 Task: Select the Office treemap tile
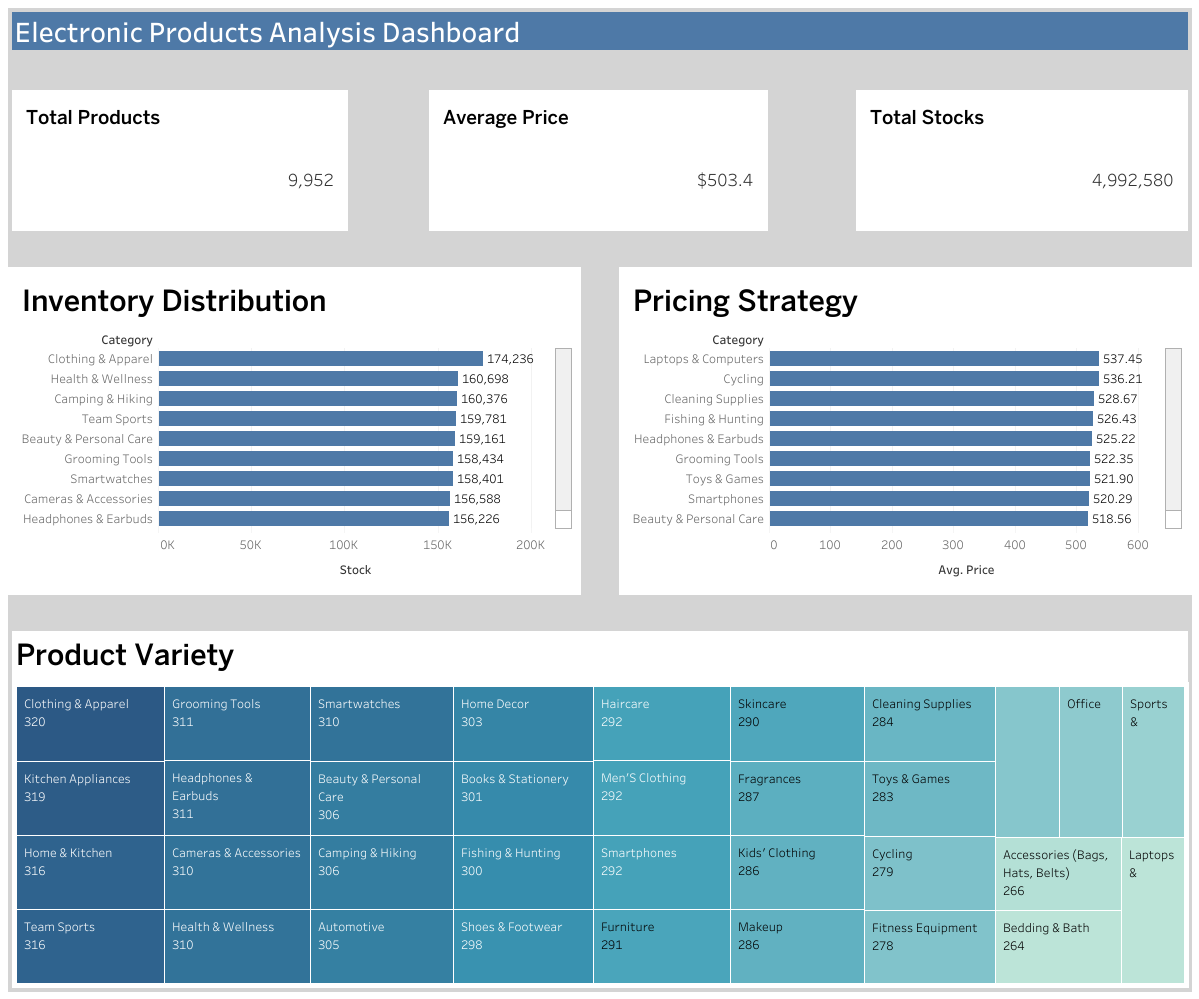[x=1090, y=762]
